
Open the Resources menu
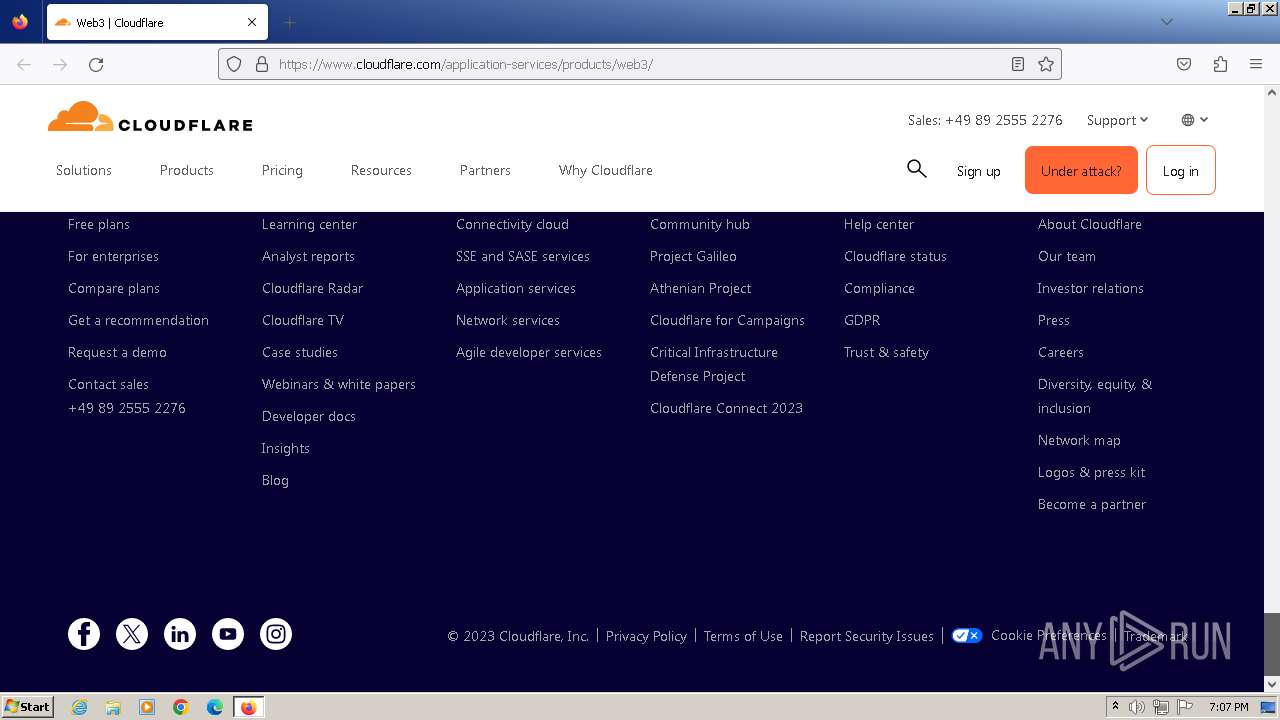pyautogui.click(x=381, y=170)
